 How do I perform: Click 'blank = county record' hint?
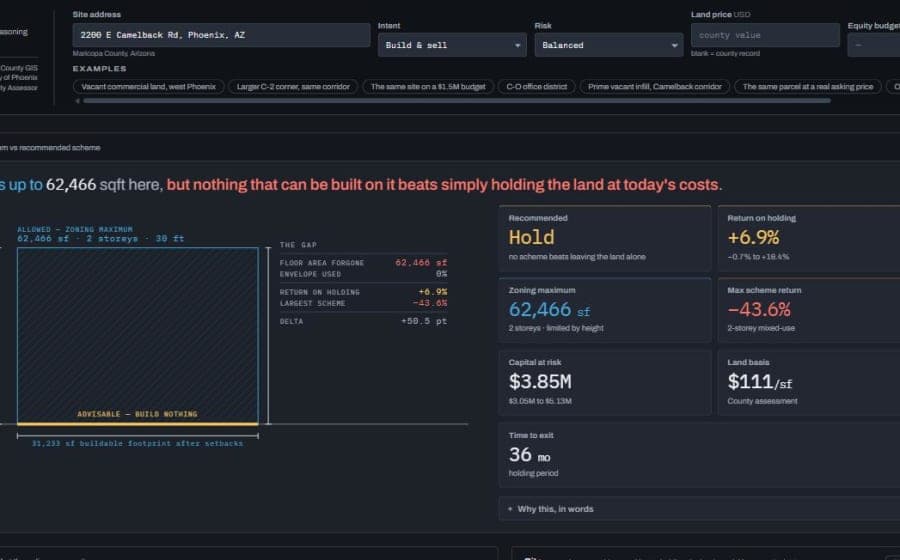(726, 53)
